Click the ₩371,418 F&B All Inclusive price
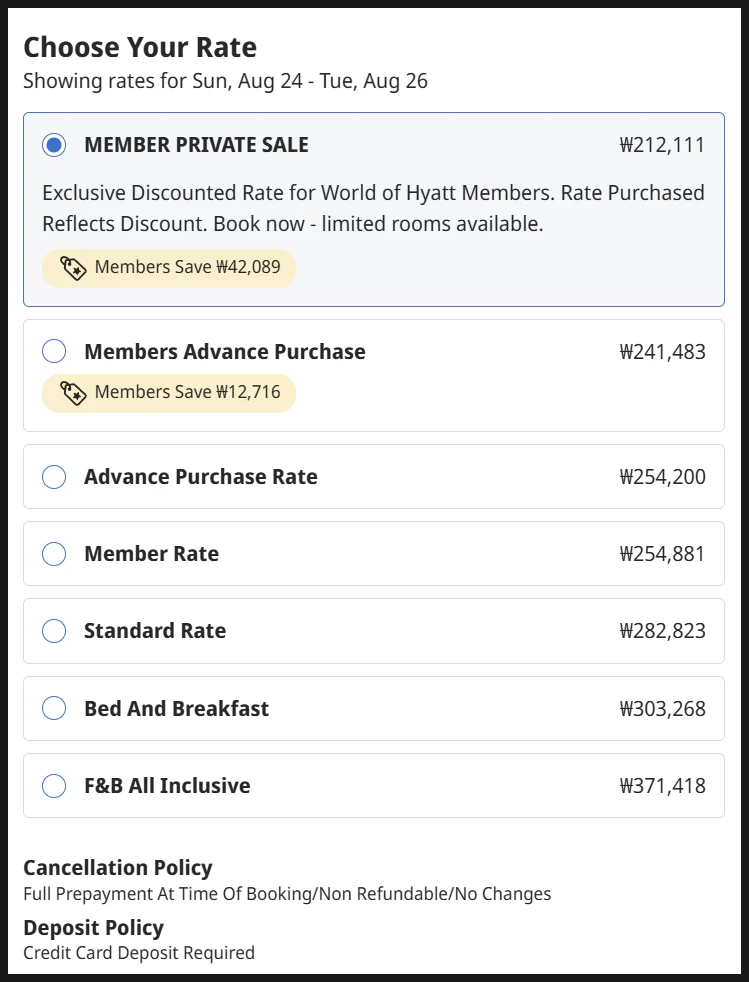Viewport: 749px width, 982px height. [x=662, y=785]
